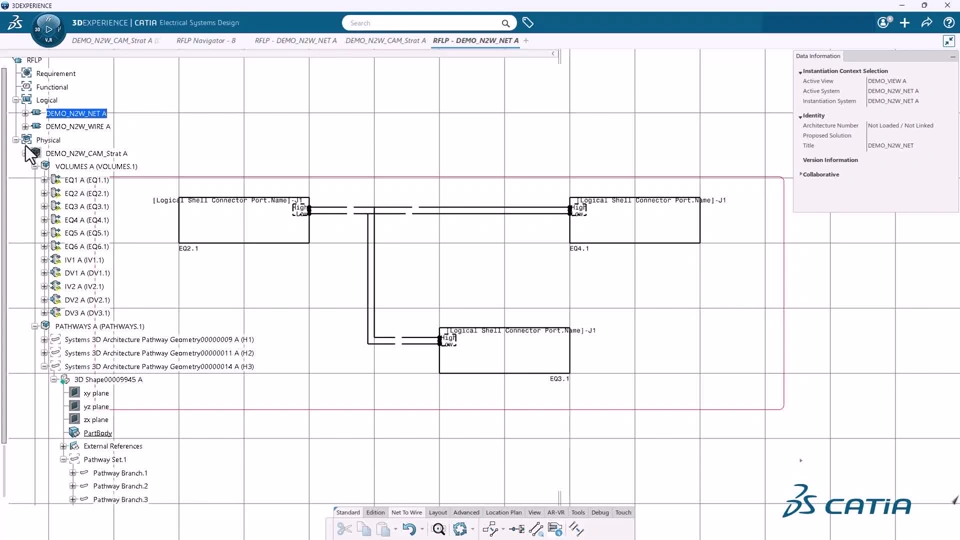
Task: Click the parallel lines break icon
Action: [576, 528]
